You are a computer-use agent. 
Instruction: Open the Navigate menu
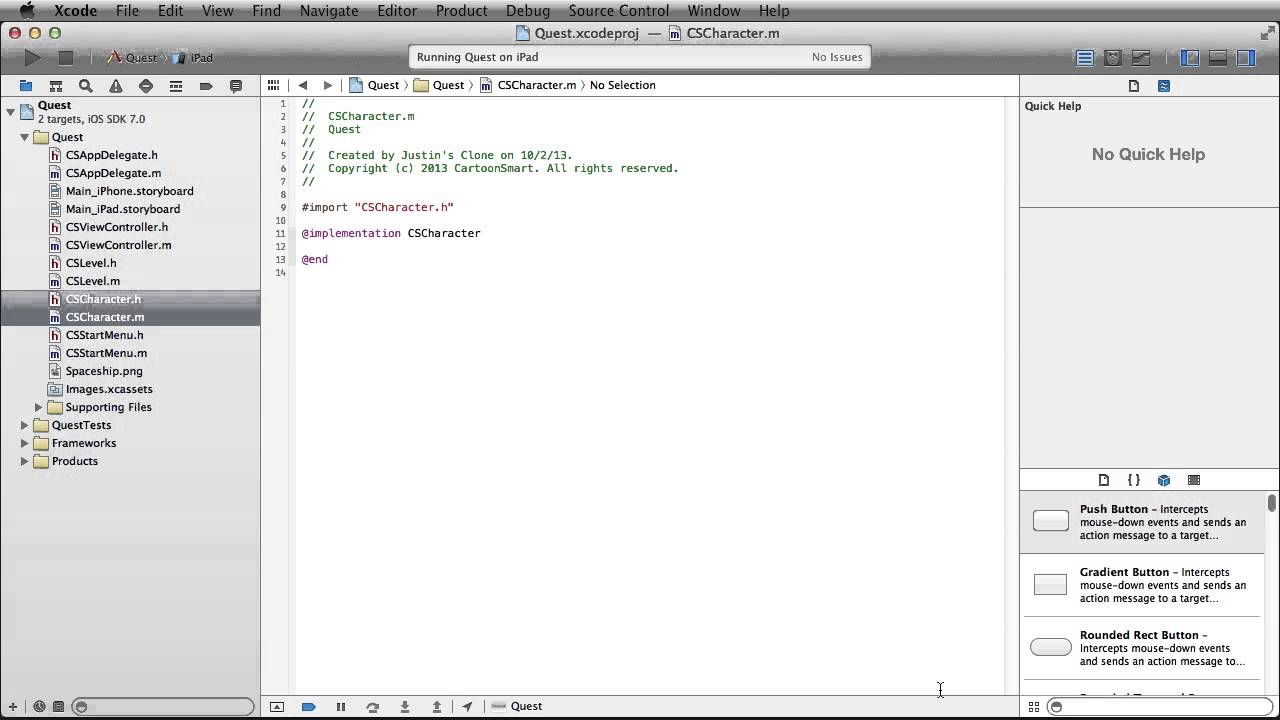pos(329,11)
